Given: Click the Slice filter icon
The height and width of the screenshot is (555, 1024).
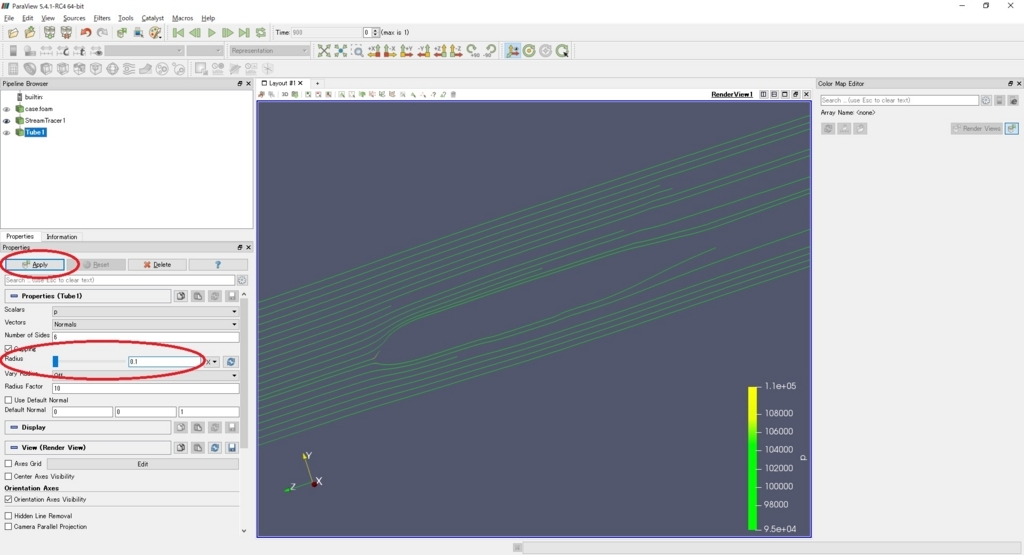Looking at the screenshot, I should coord(63,69).
